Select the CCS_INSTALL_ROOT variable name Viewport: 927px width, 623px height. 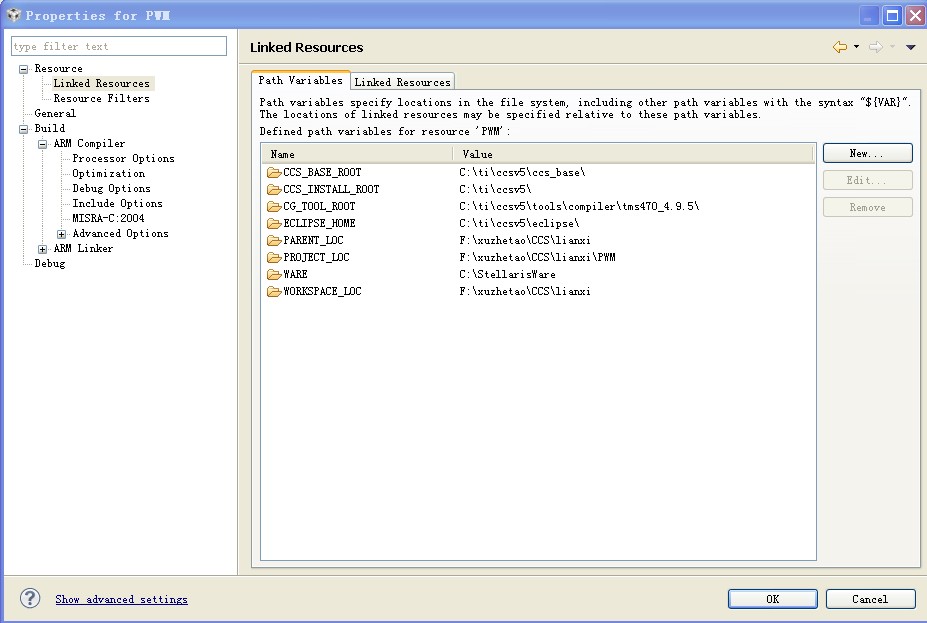pos(331,190)
